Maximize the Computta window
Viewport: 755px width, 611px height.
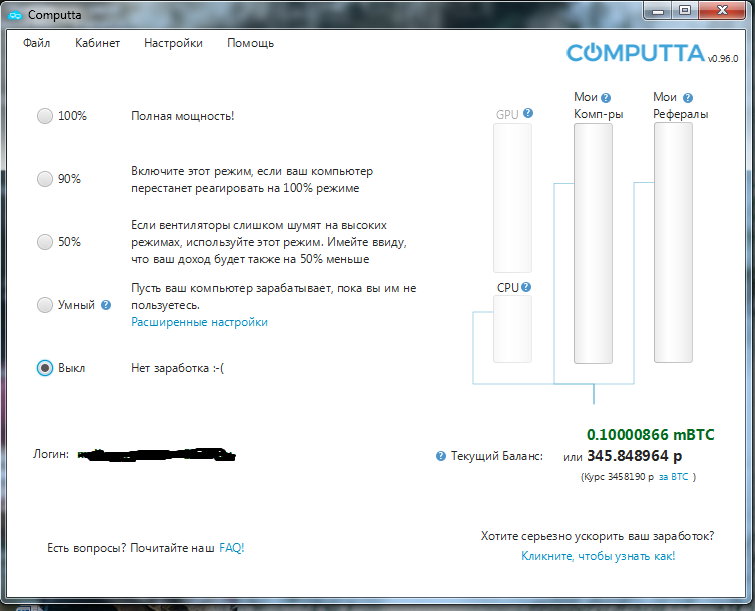(x=685, y=11)
